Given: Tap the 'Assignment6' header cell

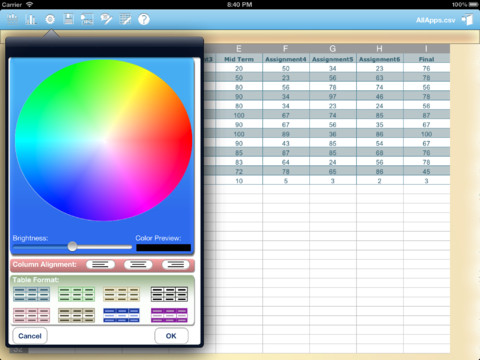Looking at the screenshot, I should (x=380, y=59).
